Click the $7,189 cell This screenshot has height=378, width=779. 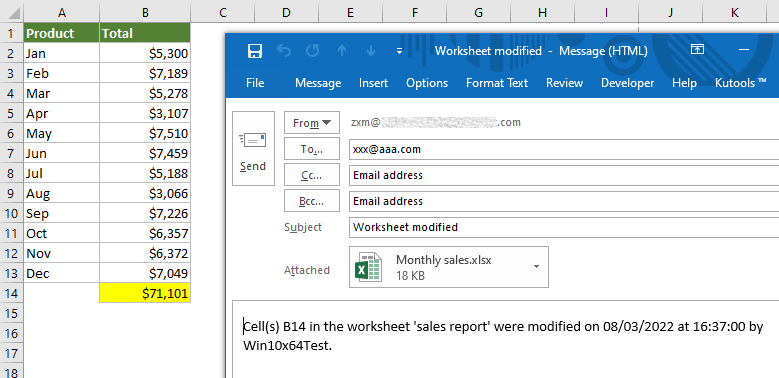point(145,73)
